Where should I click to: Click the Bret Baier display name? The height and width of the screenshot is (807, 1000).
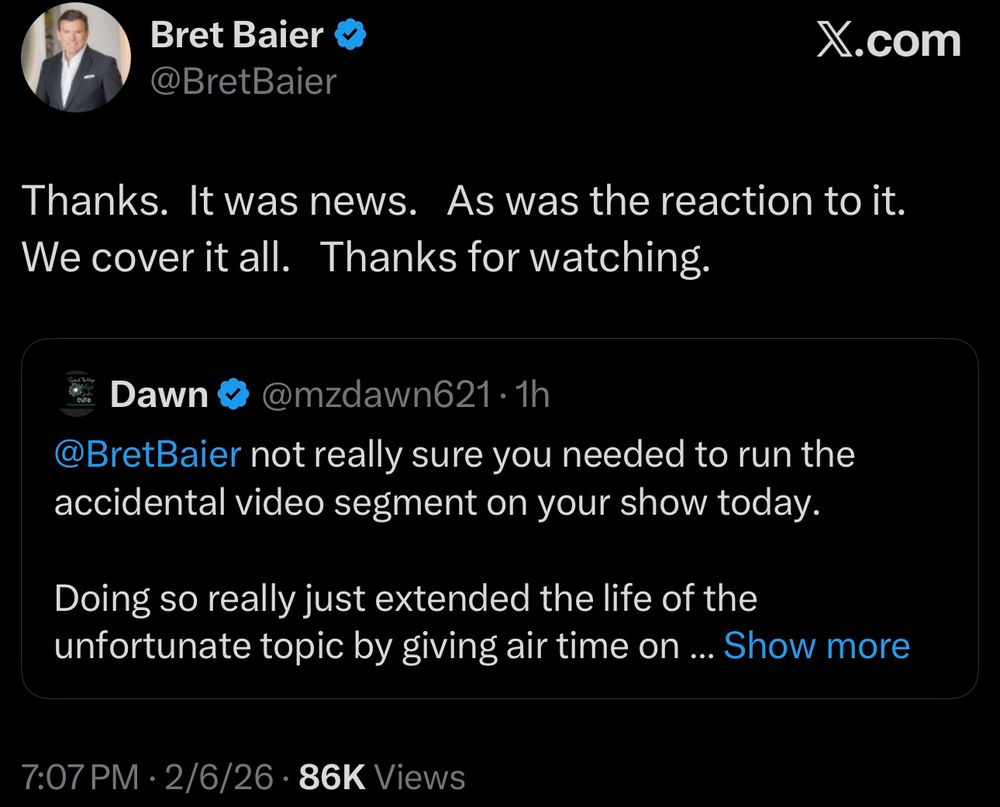[236, 37]
